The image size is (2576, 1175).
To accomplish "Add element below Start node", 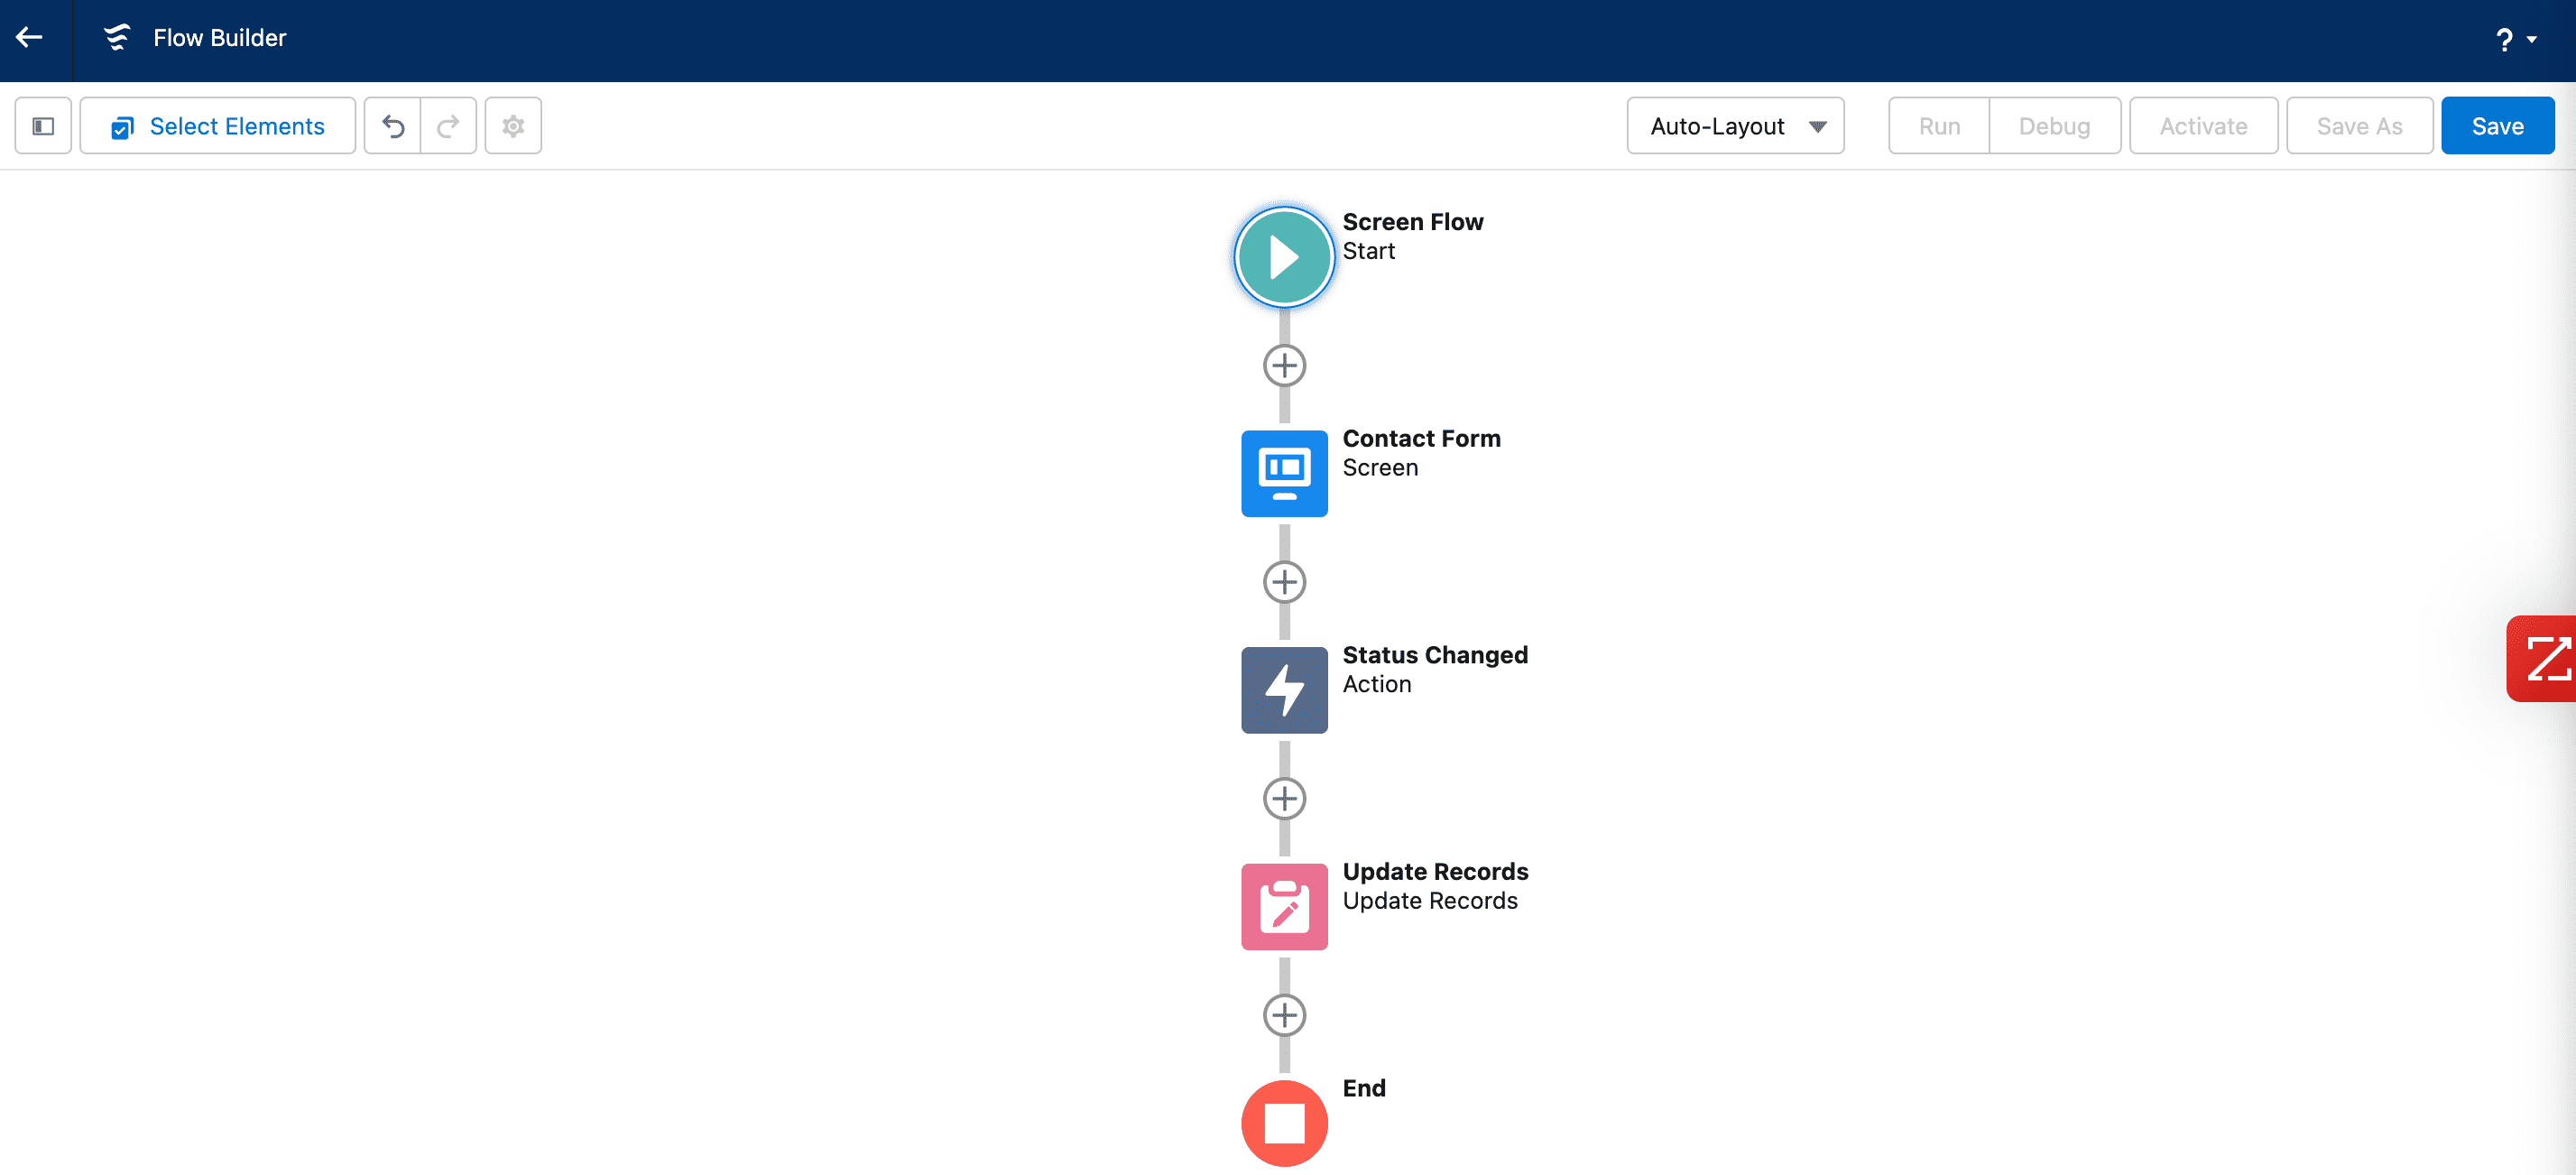I will coord(1284,366).
